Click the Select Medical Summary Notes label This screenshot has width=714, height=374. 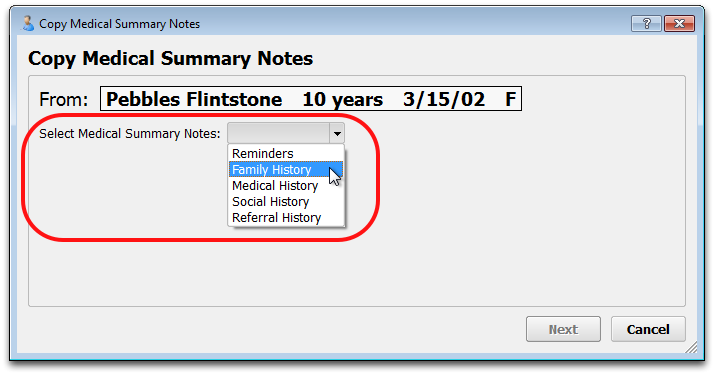[130, 133]
